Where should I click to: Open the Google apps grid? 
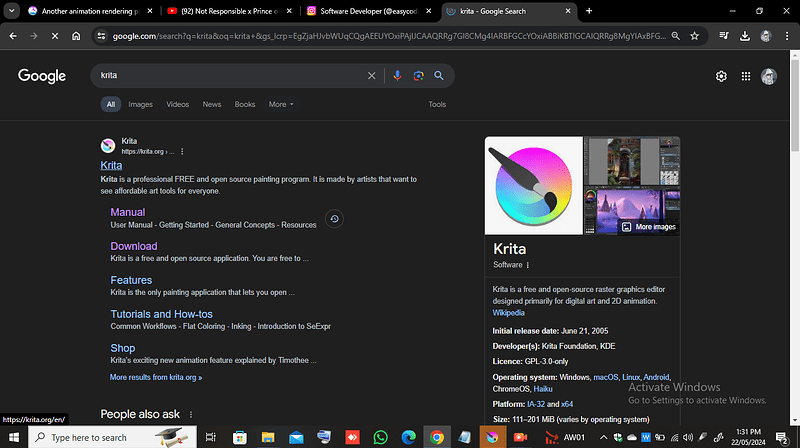pos(745,76)
